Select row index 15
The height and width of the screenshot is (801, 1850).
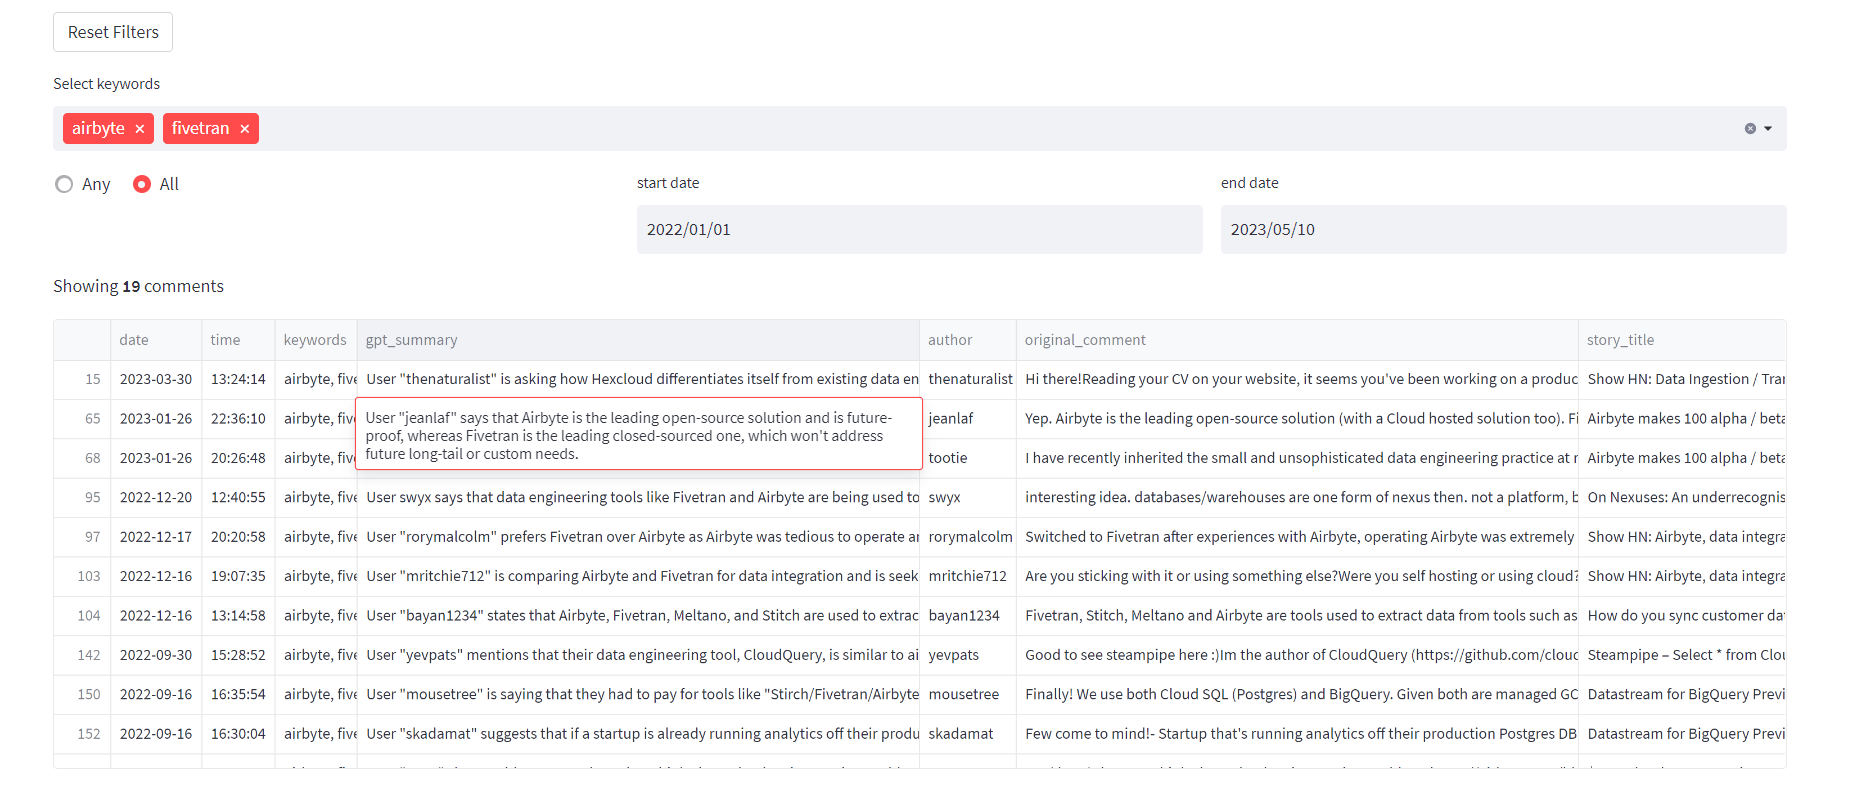click(x=82, y=379)
